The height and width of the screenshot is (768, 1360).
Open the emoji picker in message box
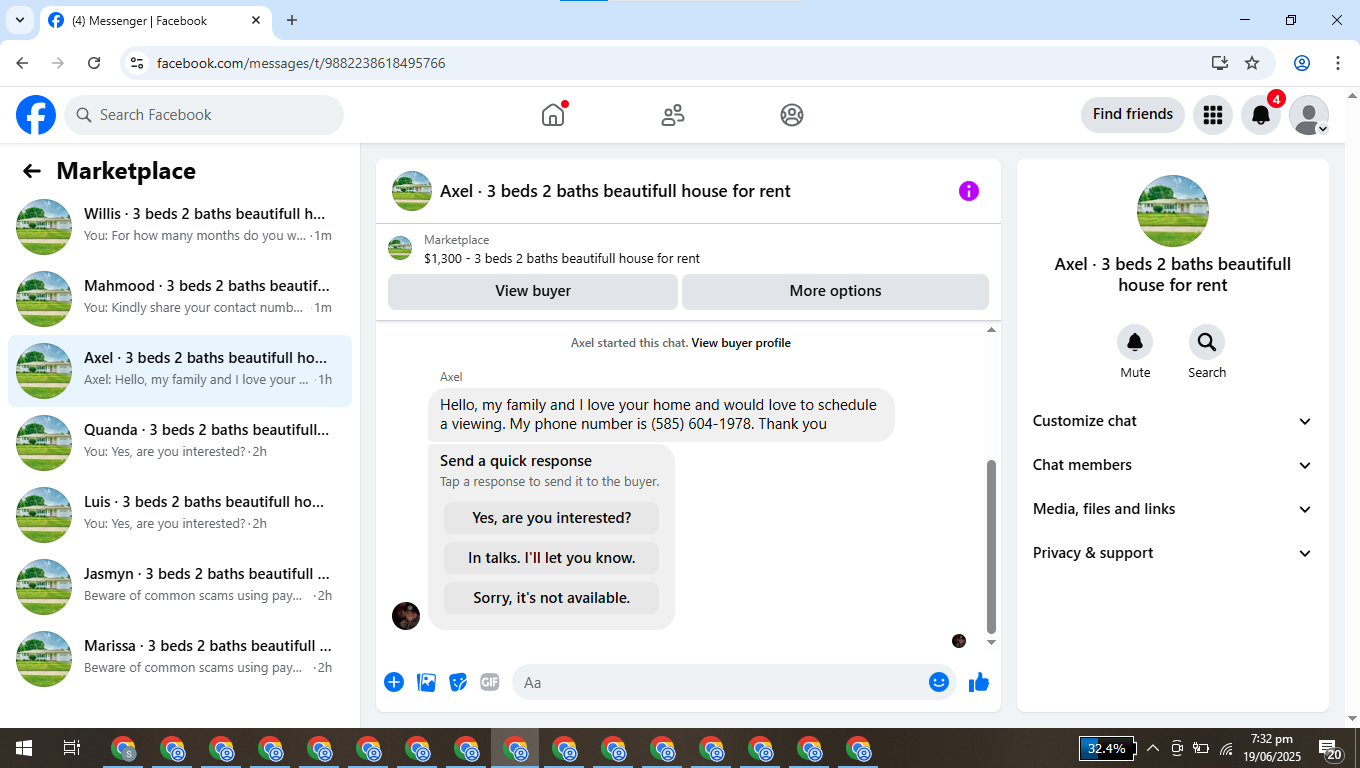939,682
